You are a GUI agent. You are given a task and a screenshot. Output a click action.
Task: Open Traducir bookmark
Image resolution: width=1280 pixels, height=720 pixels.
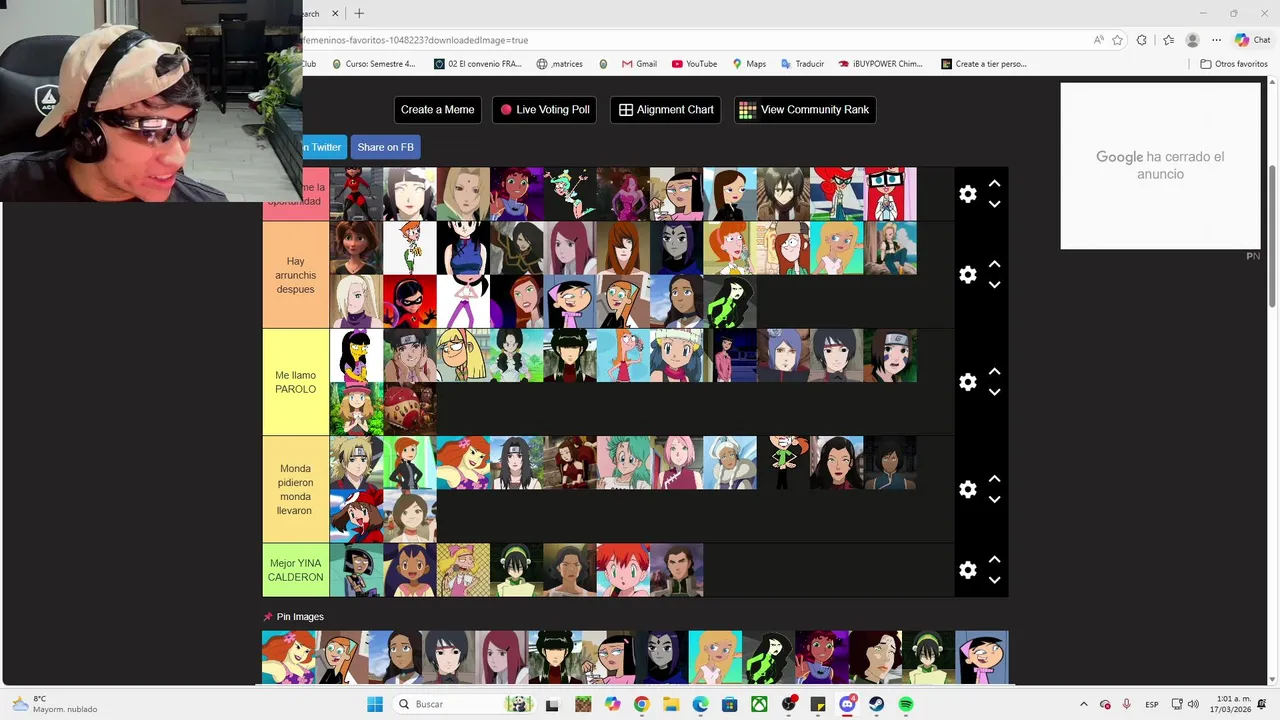[802, 64]
